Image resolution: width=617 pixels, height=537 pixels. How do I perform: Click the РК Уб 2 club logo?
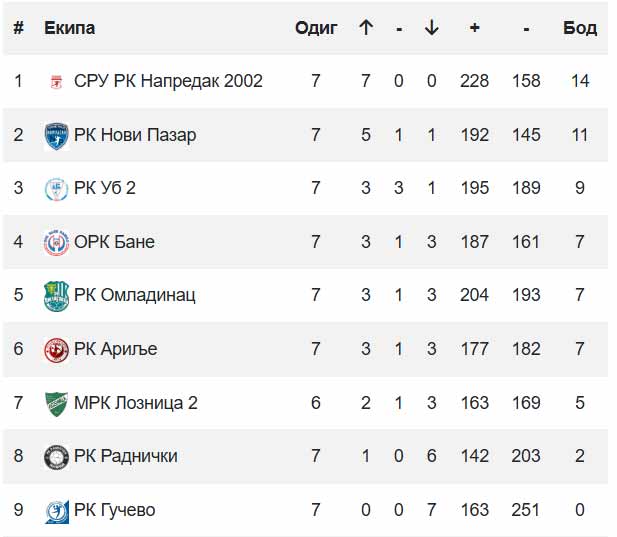coord(56,189)
